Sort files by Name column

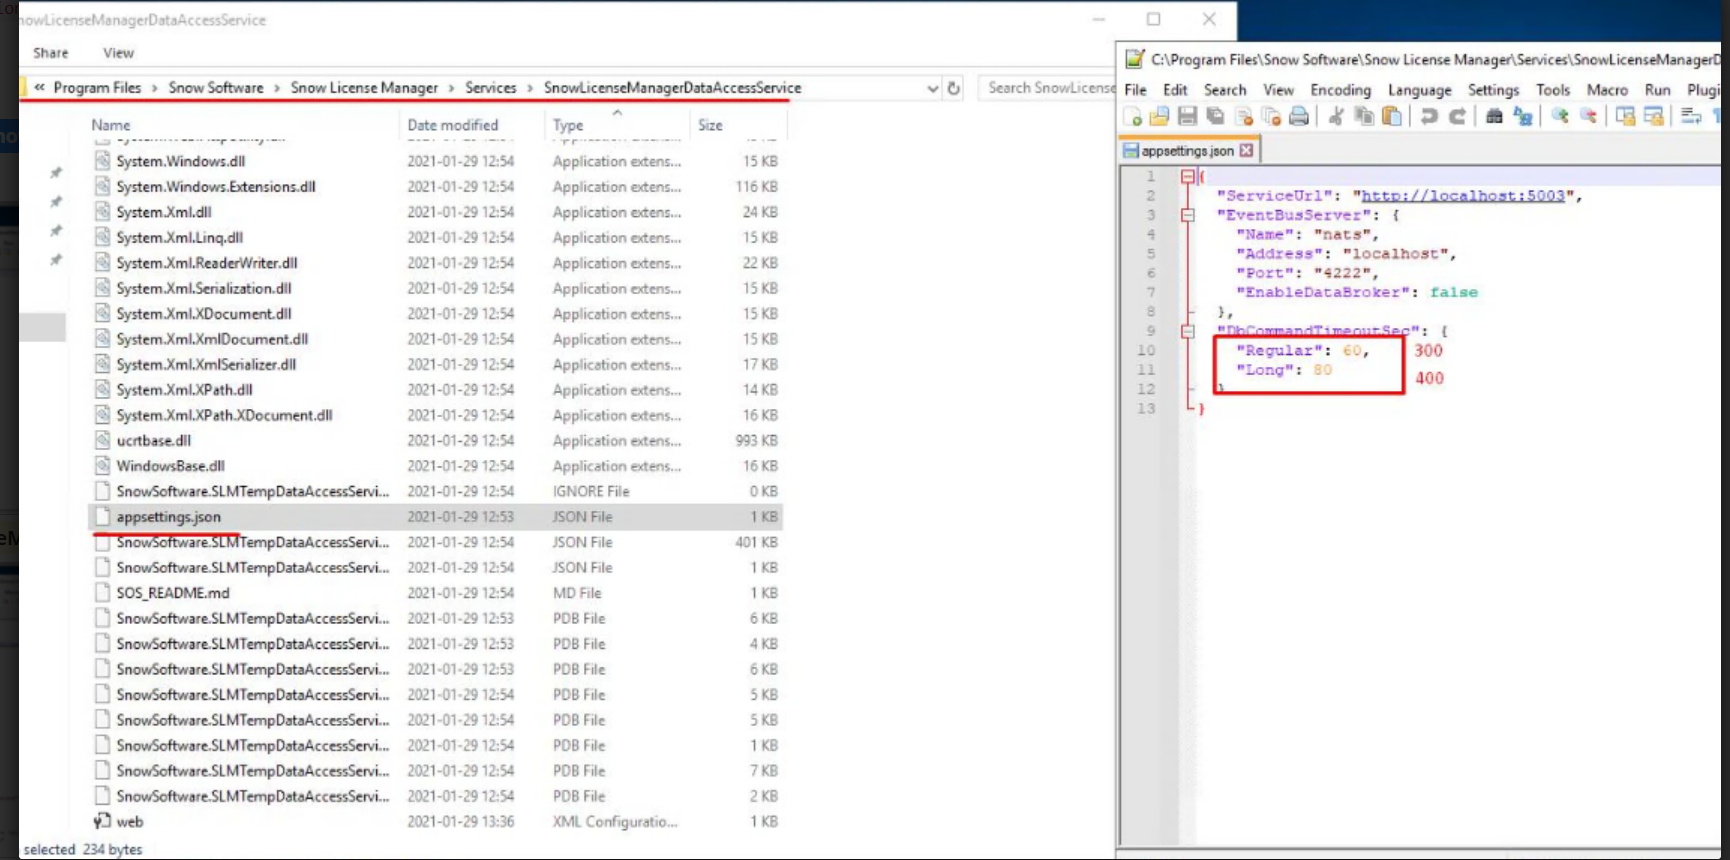(111, 125)
